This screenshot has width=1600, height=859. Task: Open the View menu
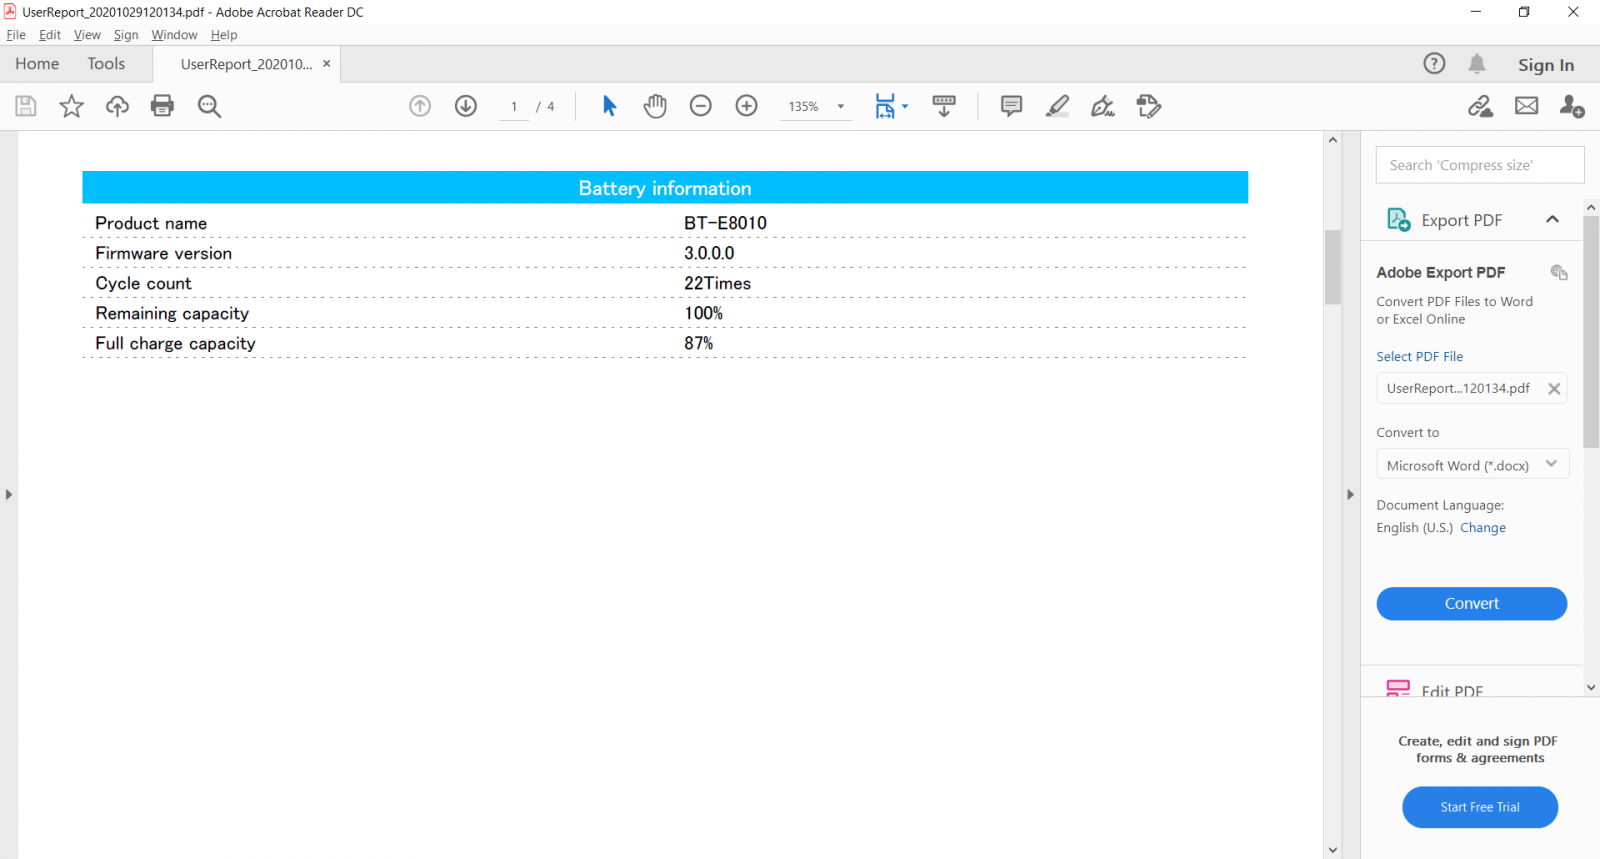click(87, 35)
